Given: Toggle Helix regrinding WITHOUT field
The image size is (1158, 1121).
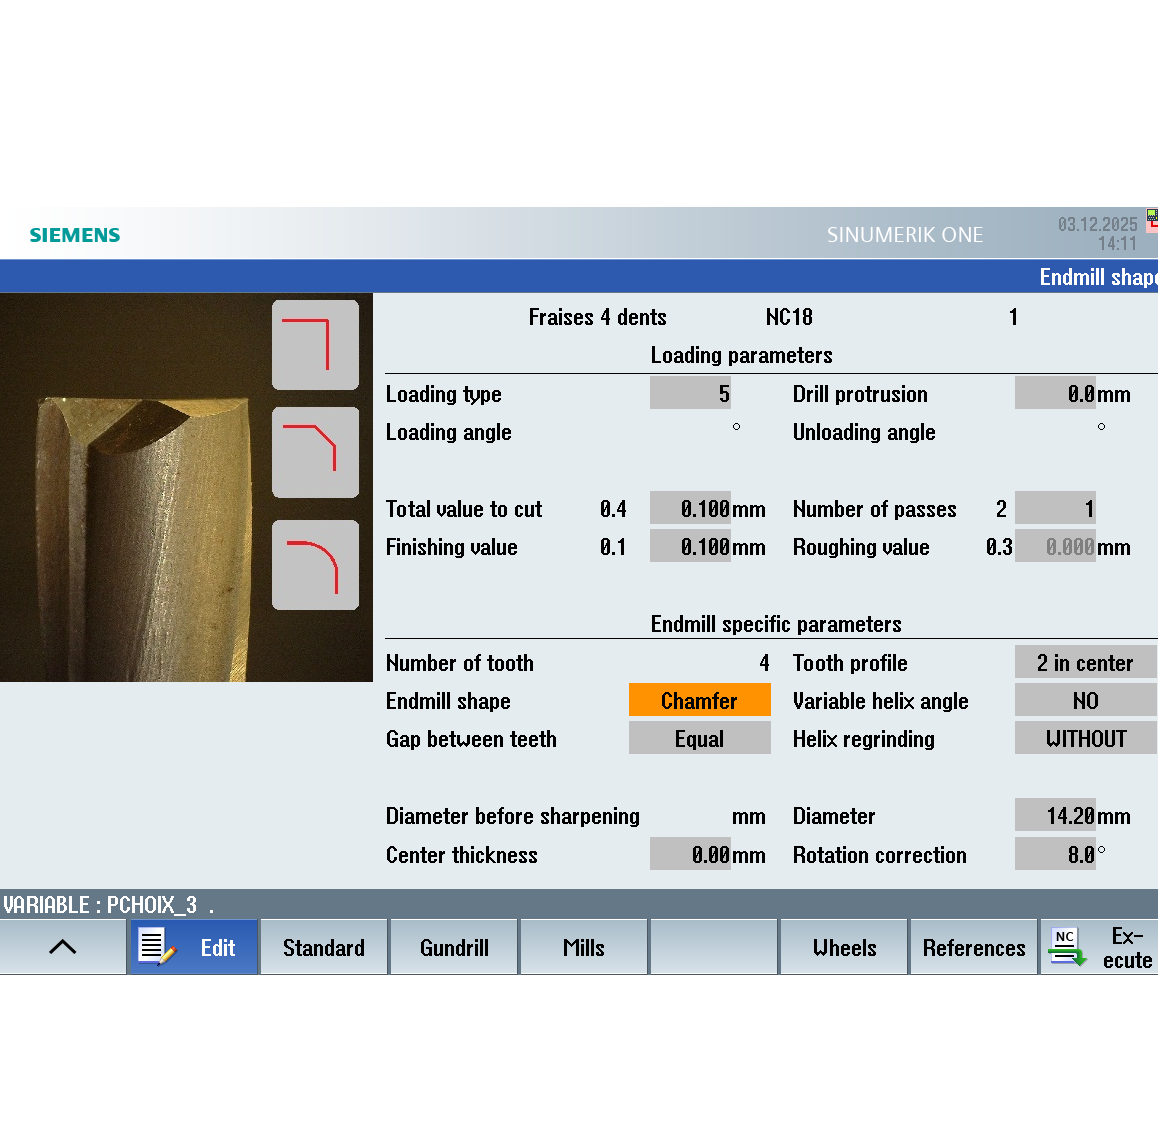Looking at the screenshot, I should tap(1085, 739).
